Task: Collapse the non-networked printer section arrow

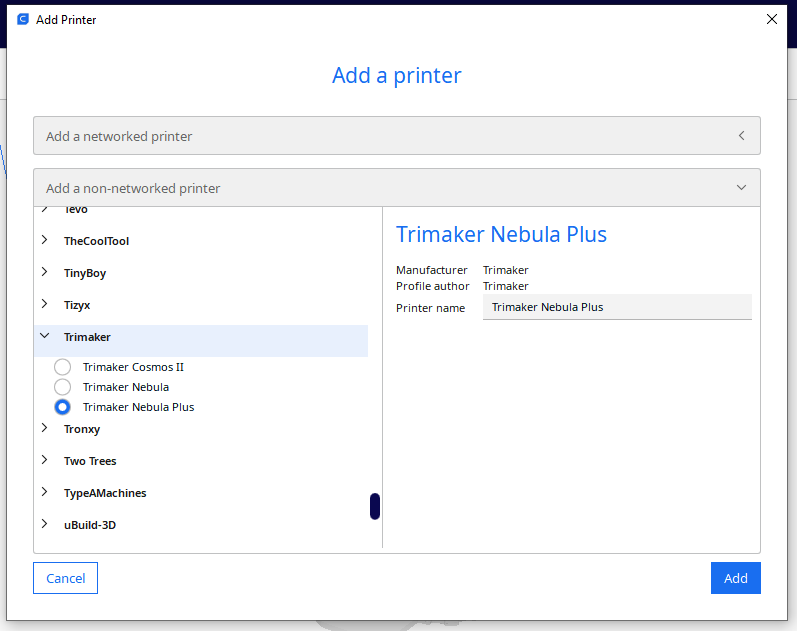Action: pyautogui.click(x=741, y=188)
